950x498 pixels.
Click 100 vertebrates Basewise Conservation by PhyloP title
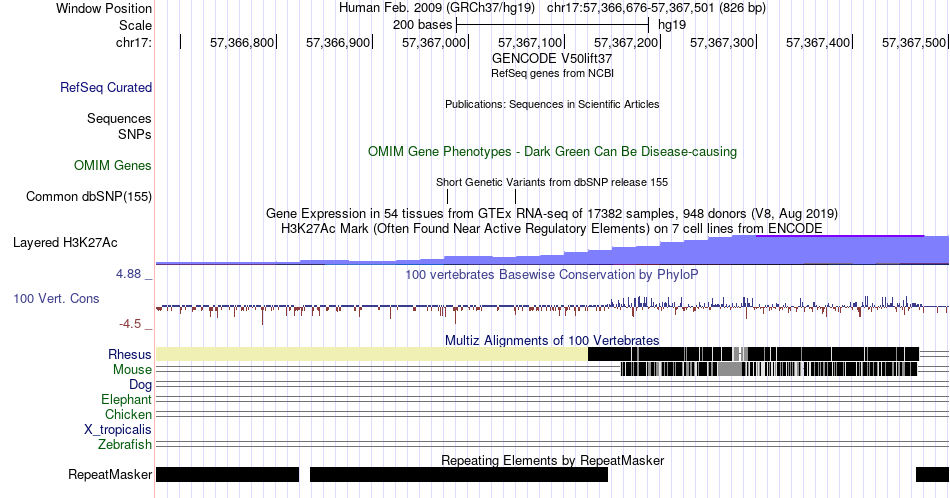click(552, 274)
